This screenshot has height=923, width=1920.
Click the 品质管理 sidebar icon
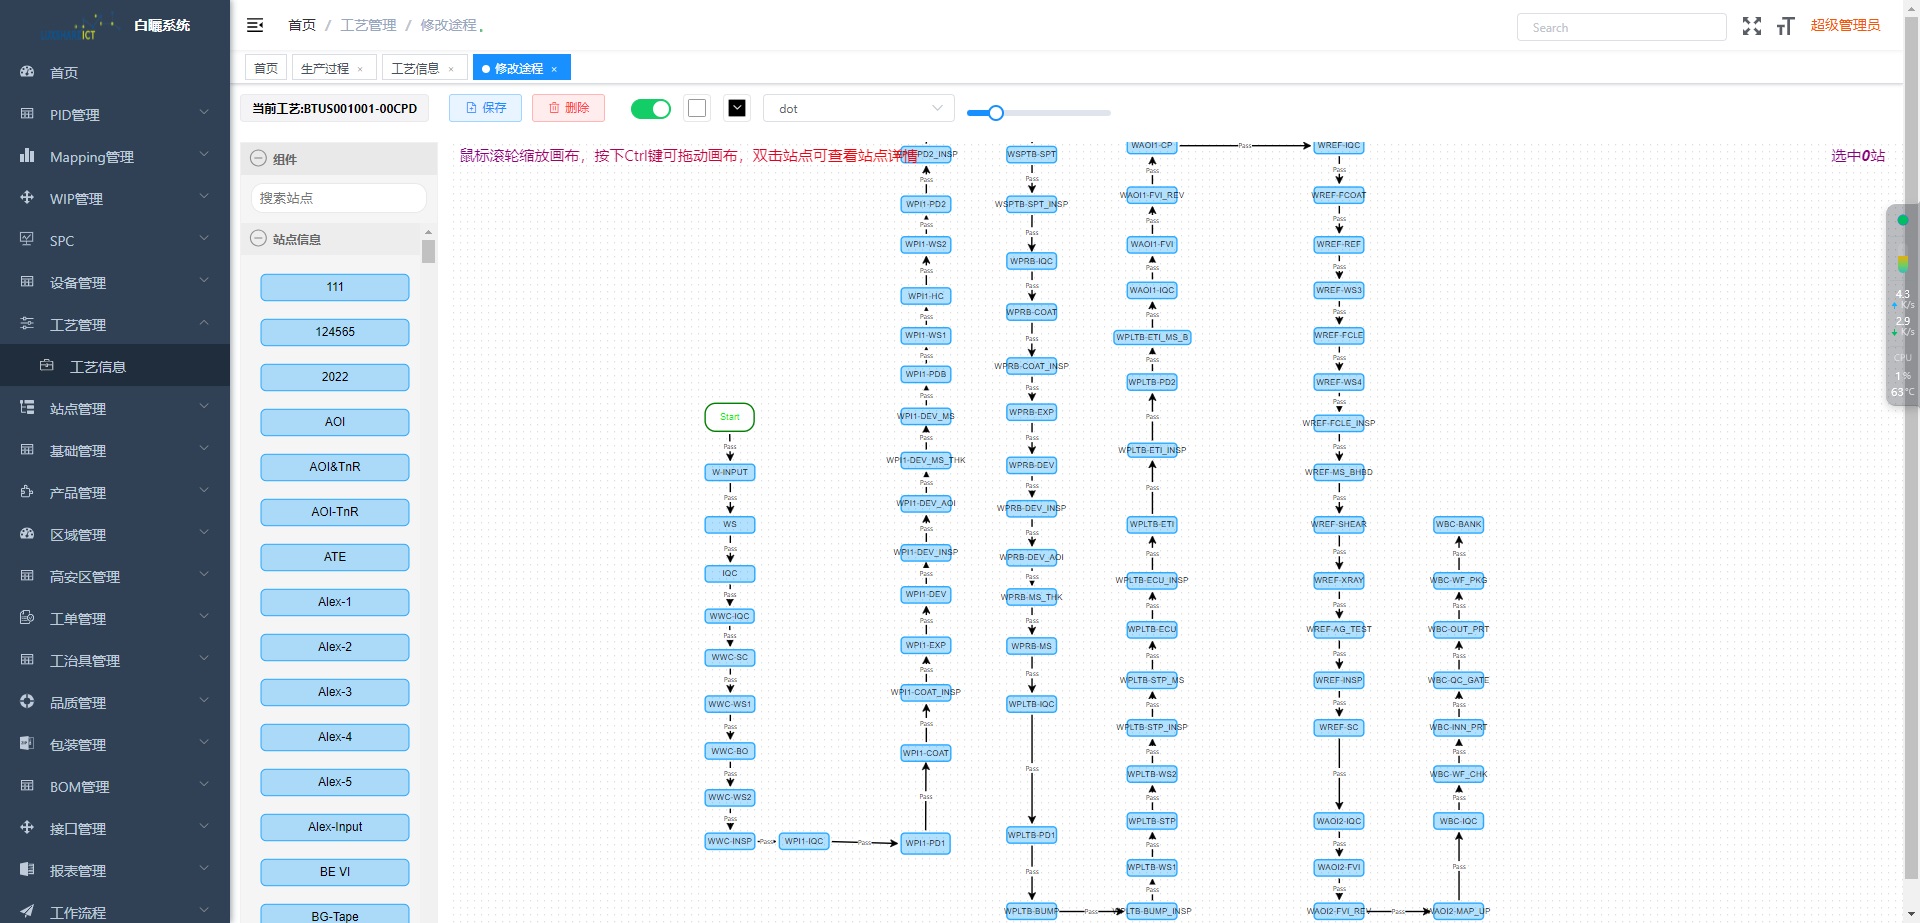pos(27,702)
